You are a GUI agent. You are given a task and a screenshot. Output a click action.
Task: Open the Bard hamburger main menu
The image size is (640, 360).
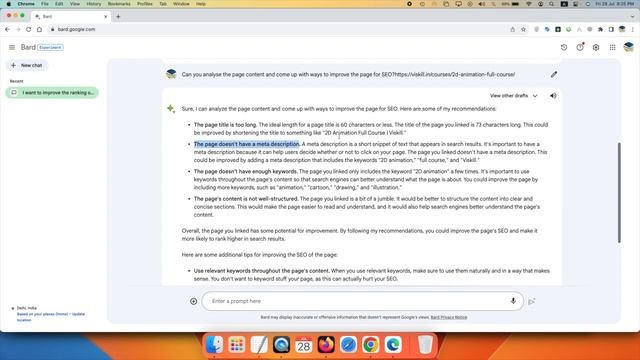click(x=12, y=47)
